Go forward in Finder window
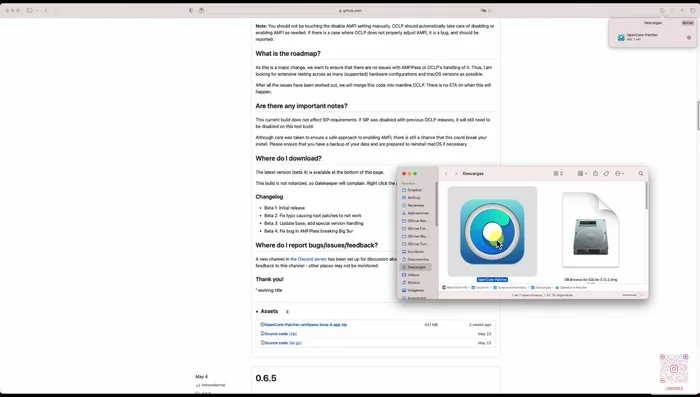Image resolution: width=700 pixels, height=397 pixels. (456, 174)
